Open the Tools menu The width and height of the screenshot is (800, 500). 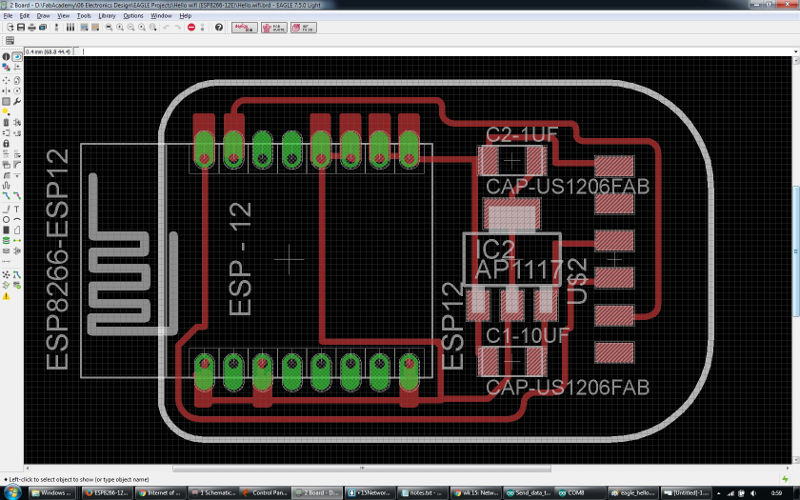point(84,16)
